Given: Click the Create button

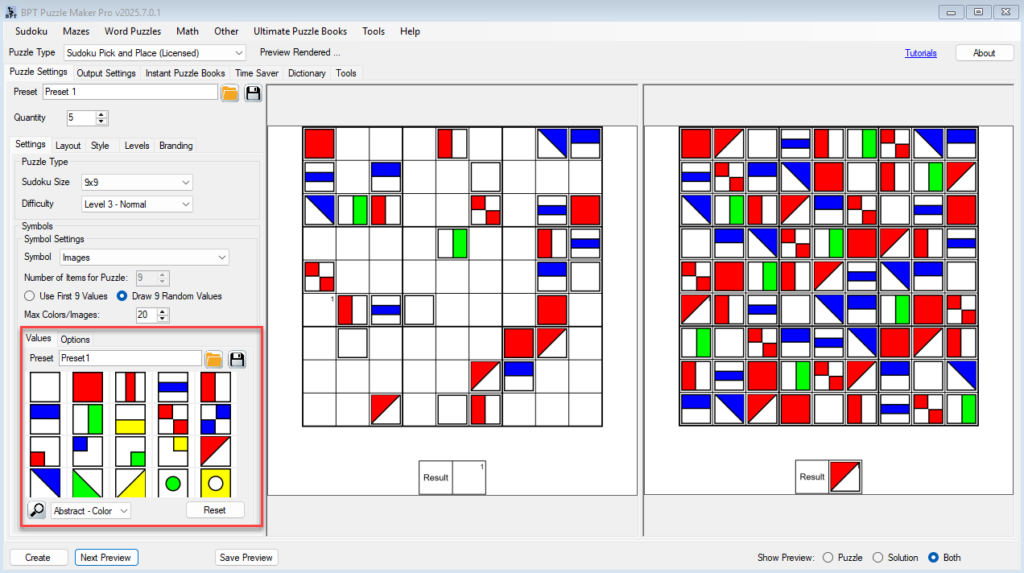Looking at the screenshot, I should click(x=38, y=557).
